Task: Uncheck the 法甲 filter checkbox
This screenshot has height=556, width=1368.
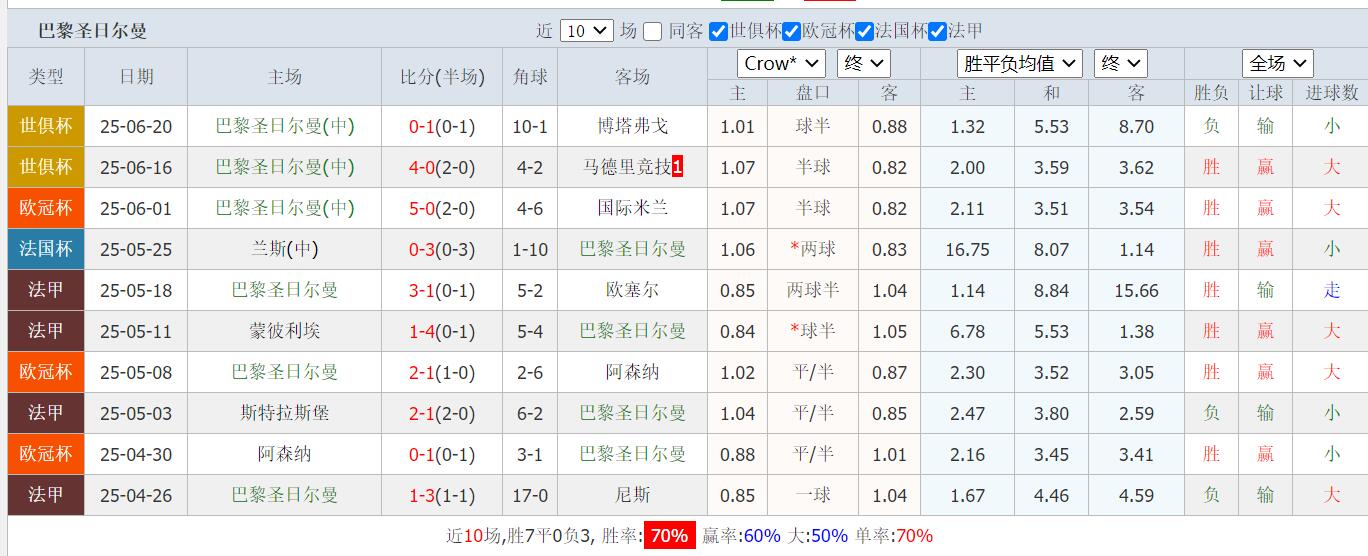Action: (x=937, y=31)
